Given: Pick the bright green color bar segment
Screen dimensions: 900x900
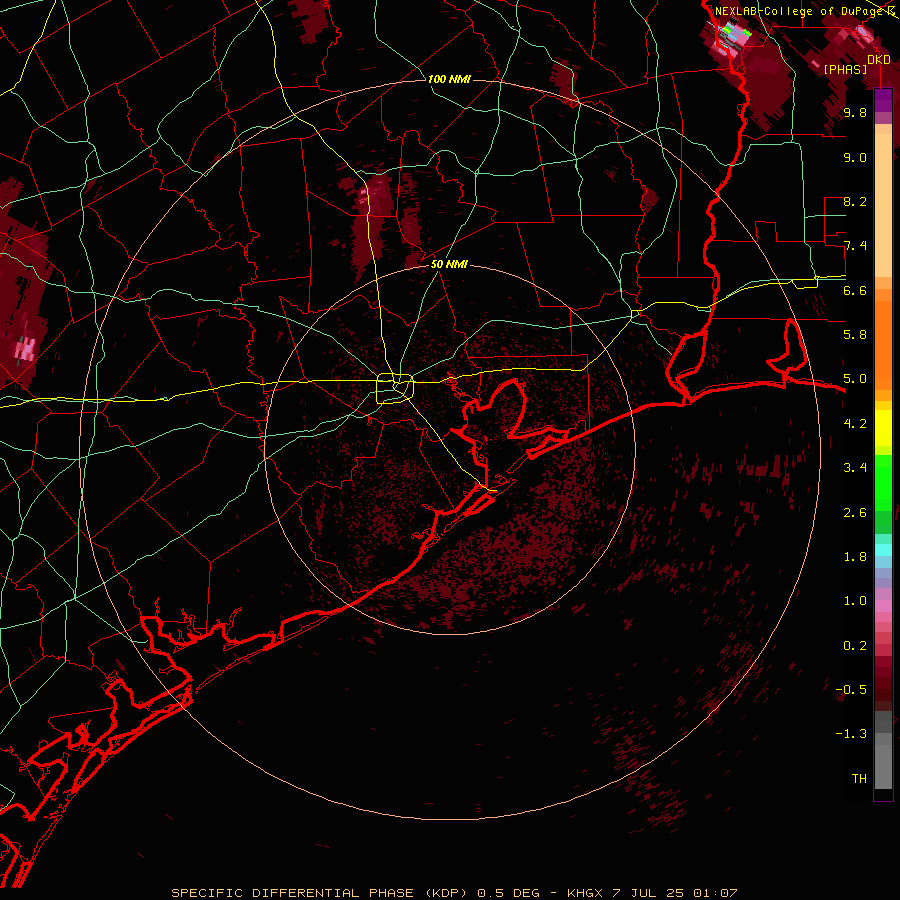Looking at the screenshot, I should tap(883, 482).
